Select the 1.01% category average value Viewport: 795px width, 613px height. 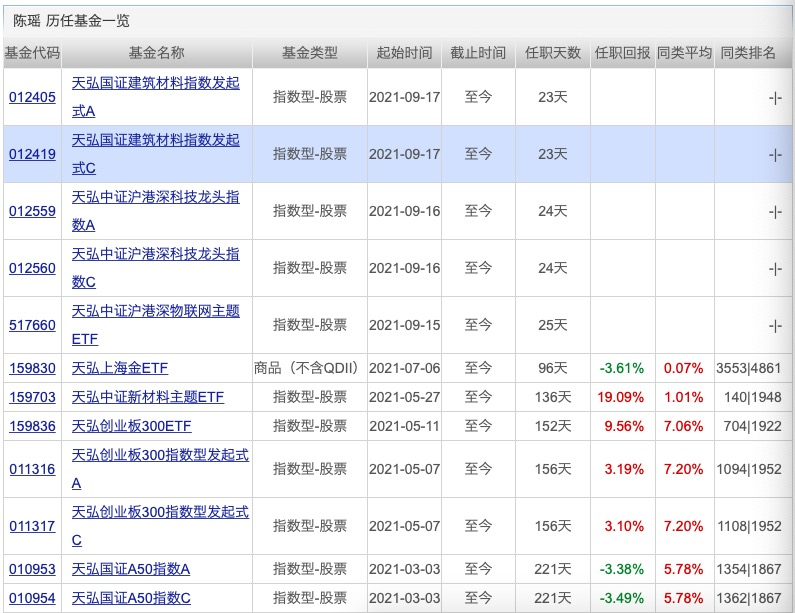(683, 397)
